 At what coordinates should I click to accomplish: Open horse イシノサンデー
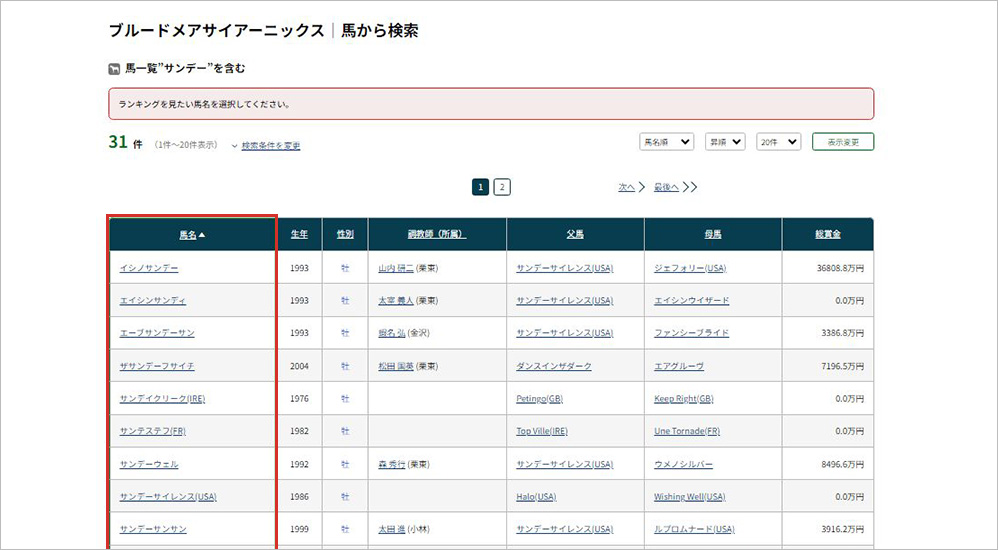[x=149, y=268]
